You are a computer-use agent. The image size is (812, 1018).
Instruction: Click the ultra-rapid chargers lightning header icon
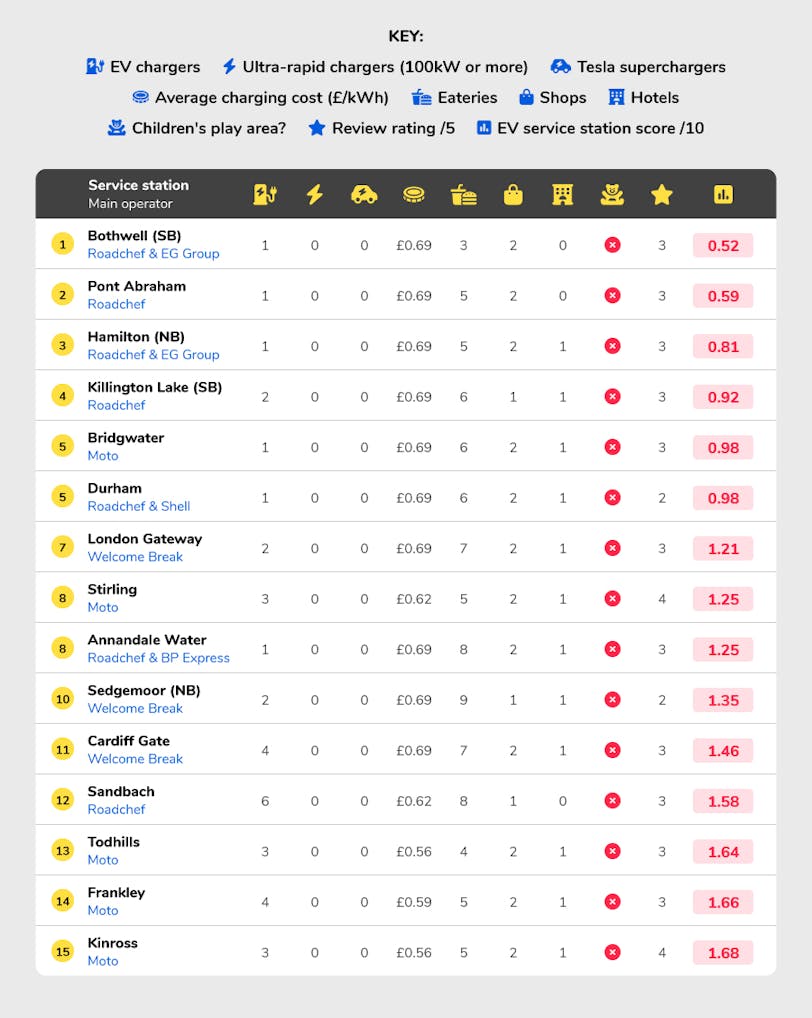pos(314,194)
